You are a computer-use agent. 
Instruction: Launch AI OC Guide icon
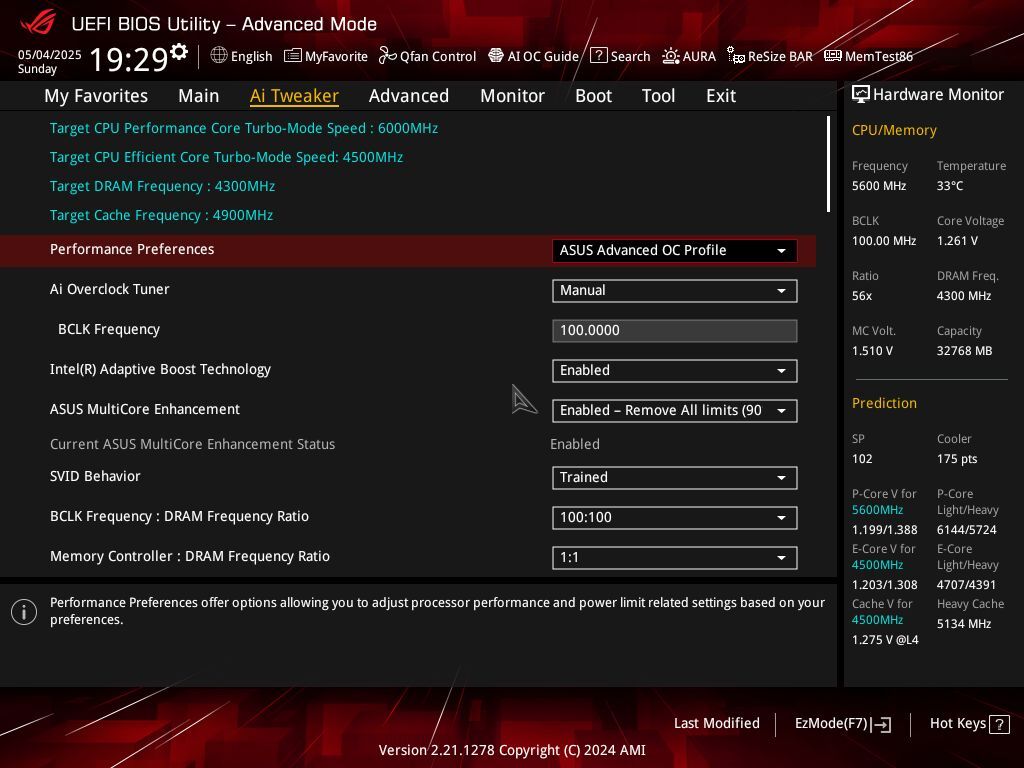click(x=496, y=56)
